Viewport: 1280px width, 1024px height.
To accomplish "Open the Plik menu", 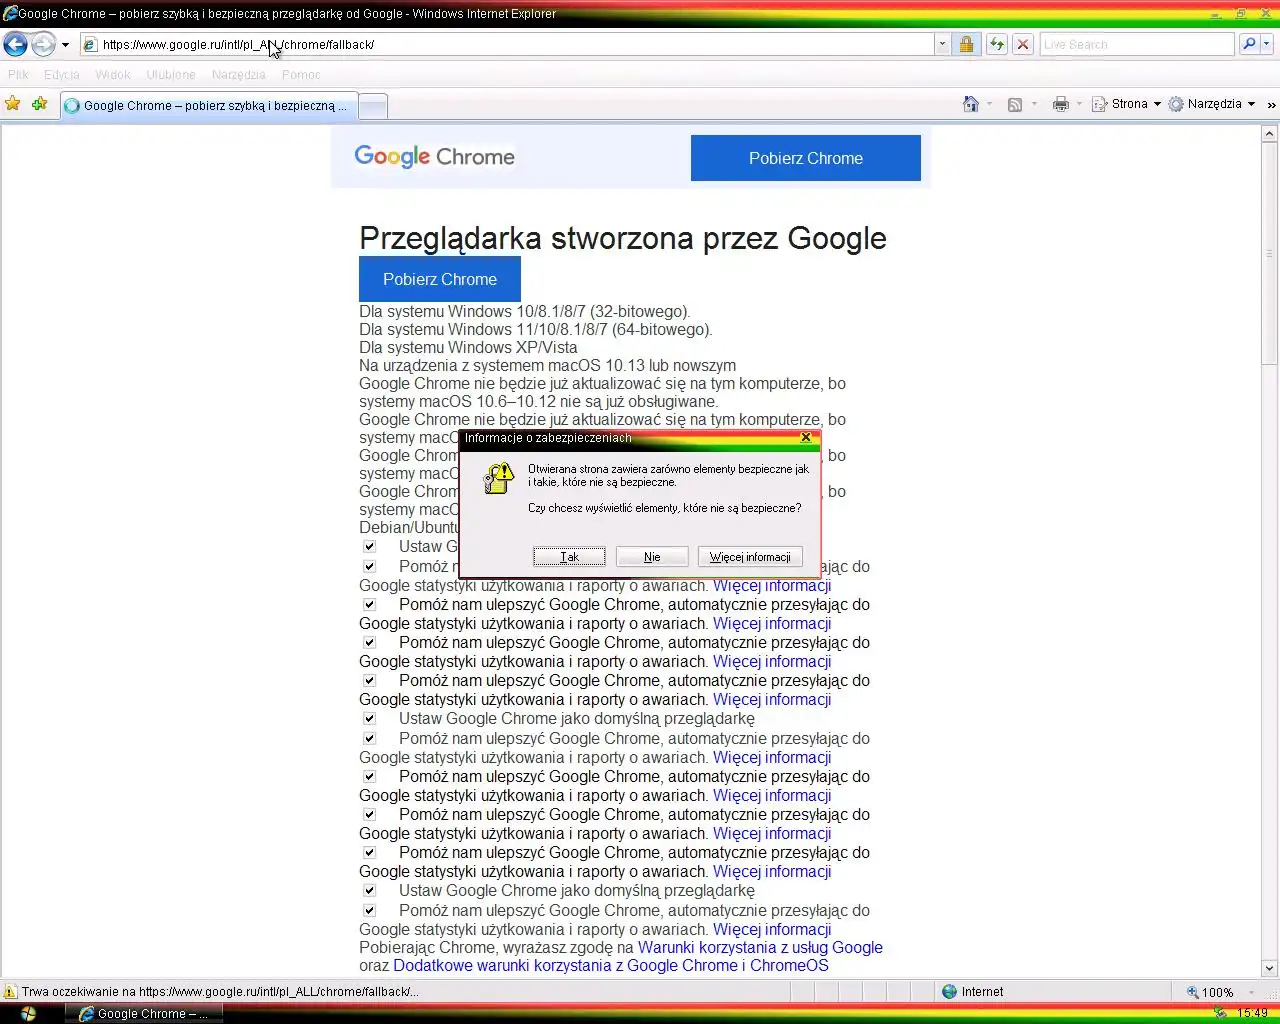I will (18, 75).
